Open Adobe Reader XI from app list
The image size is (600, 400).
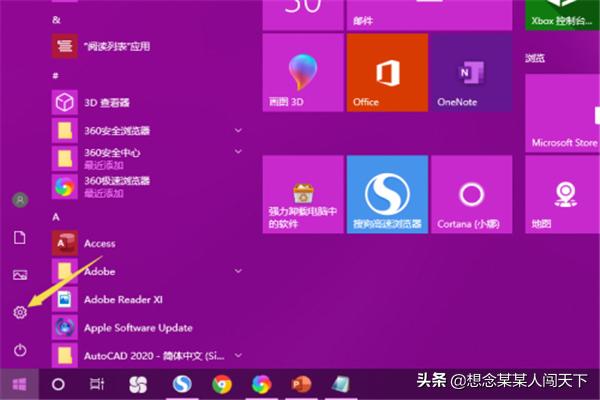pos(149,299)
